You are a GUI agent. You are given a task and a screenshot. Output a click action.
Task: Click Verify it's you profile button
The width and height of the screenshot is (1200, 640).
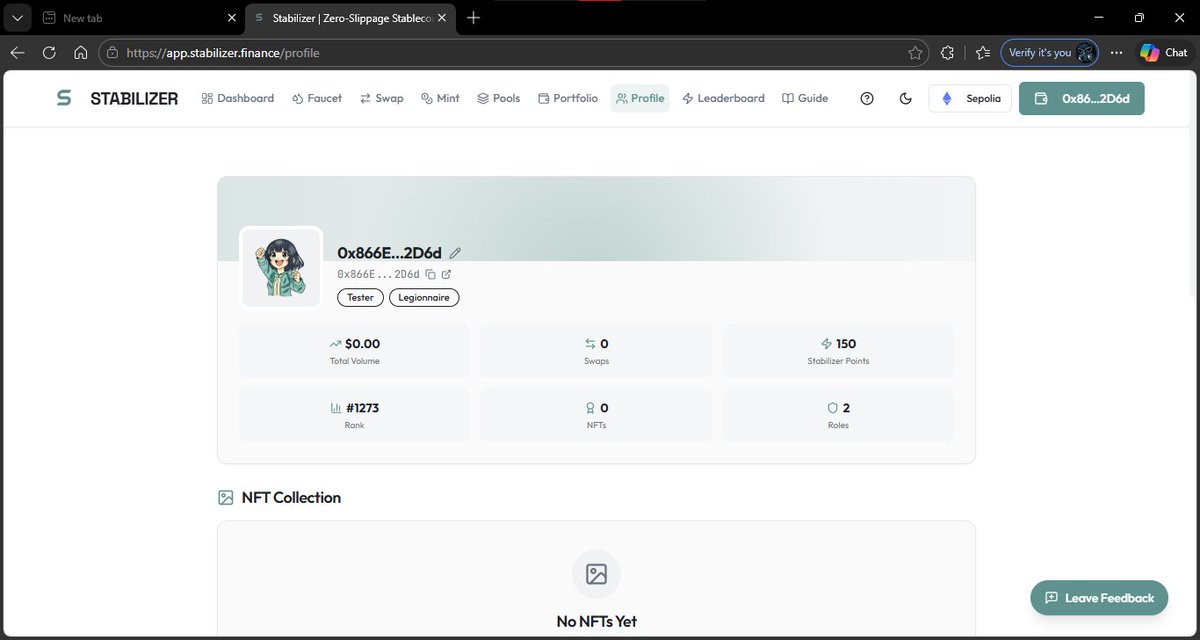click(x=1050, y=53)
